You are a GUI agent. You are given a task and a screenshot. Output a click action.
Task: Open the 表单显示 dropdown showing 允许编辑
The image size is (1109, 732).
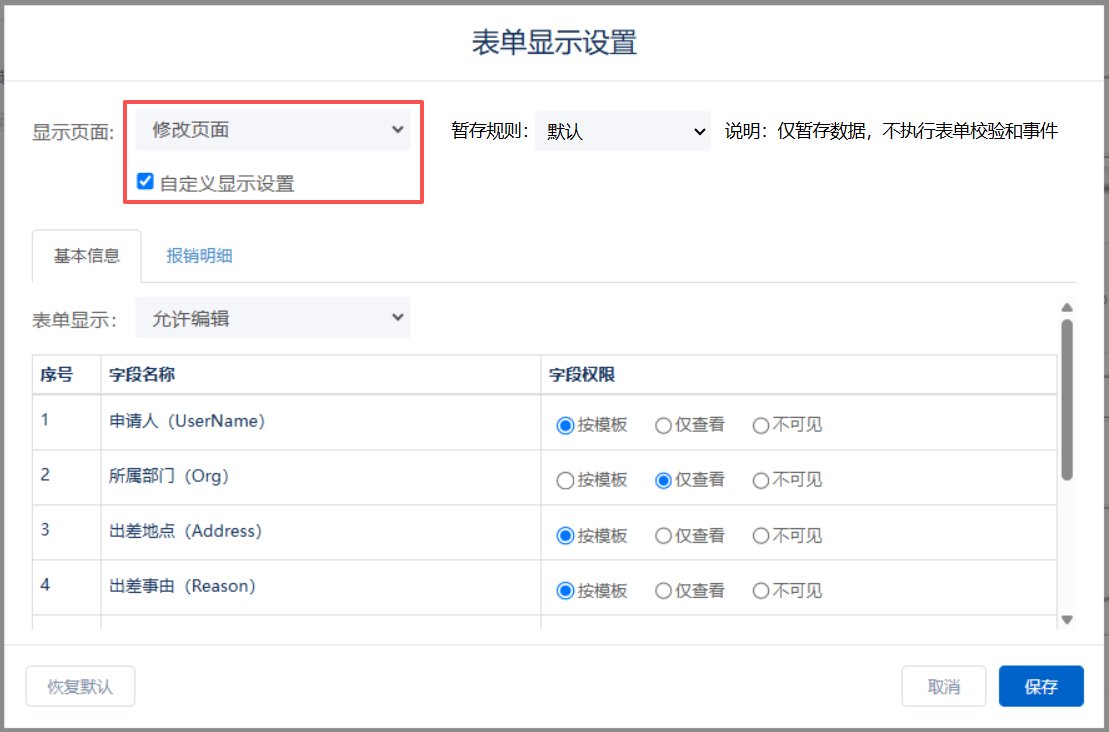click(272, 318)
